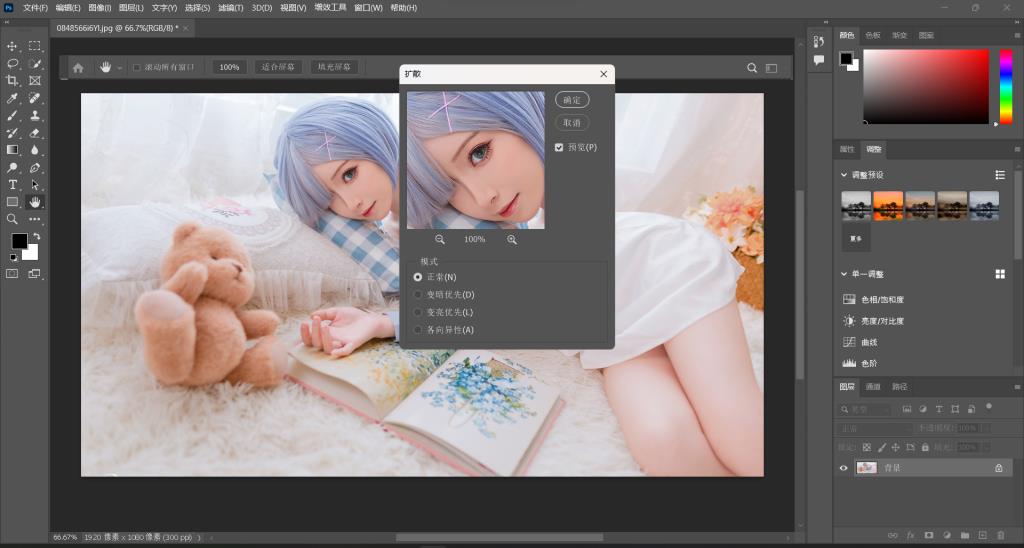
Task: Open the Layer (图层) menu
Action: pyautogui.click(x=131, y=8)
